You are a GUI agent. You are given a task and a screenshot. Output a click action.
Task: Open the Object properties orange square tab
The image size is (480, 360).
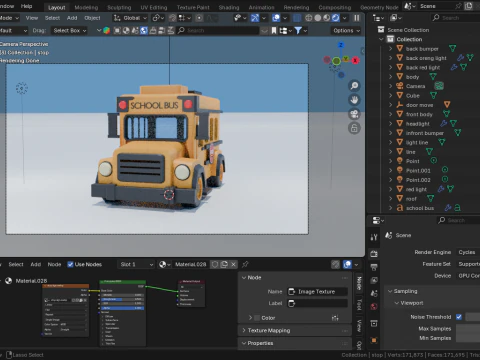[374, 340]
